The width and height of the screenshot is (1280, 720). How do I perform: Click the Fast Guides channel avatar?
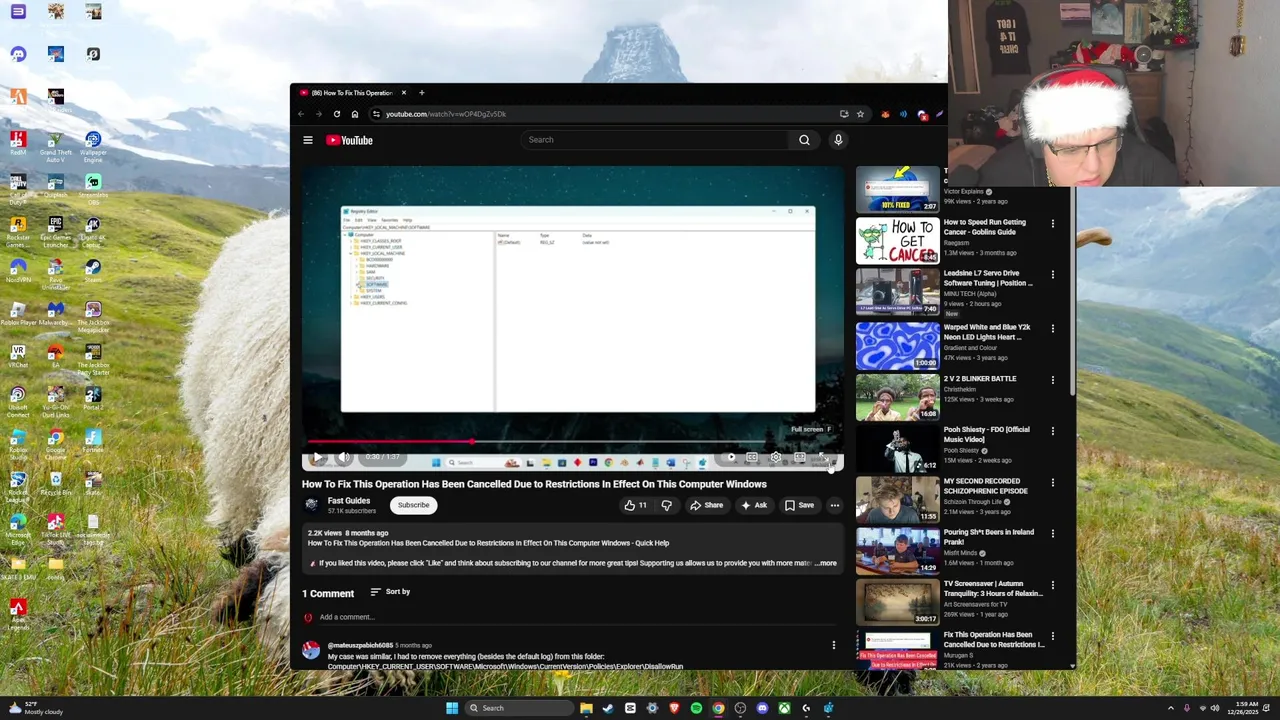click(311, 505)
